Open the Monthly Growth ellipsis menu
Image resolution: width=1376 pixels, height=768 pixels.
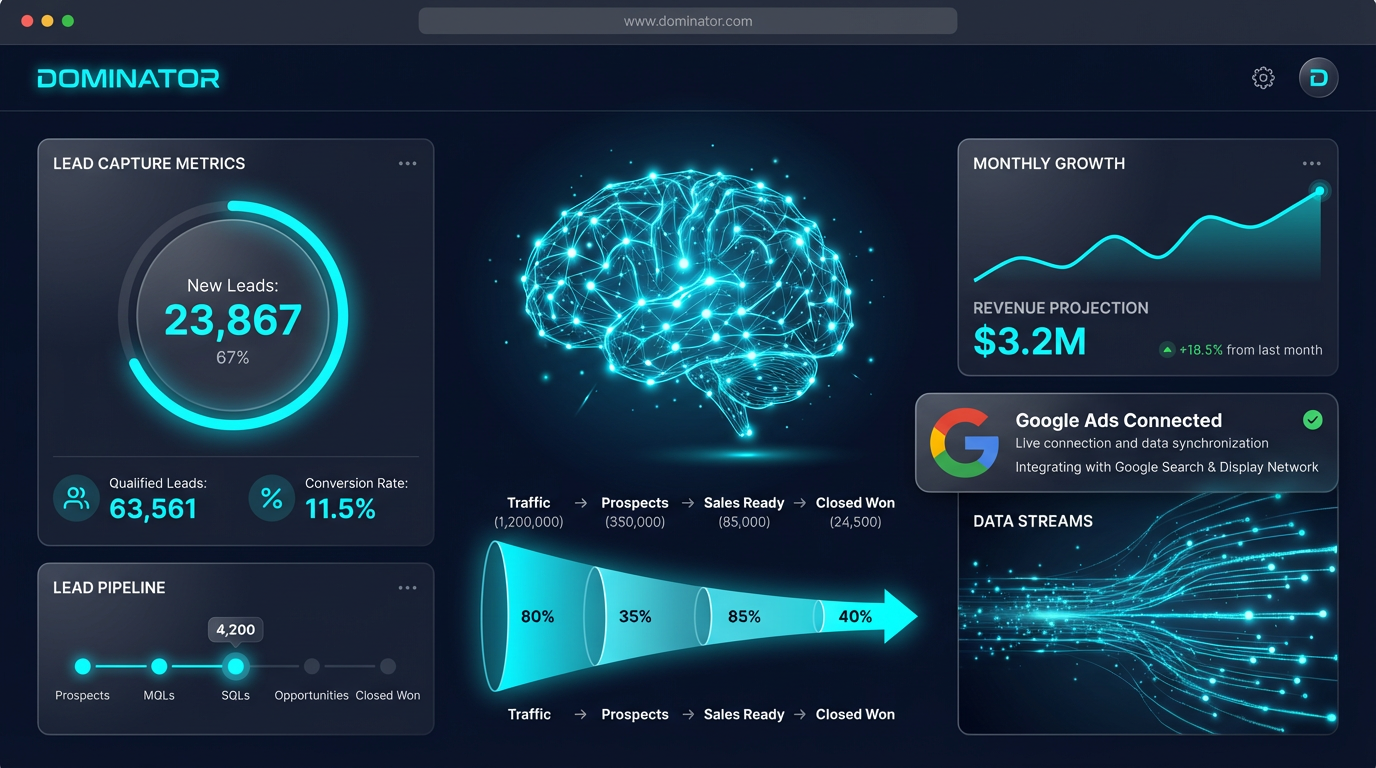click(1312, 163)
